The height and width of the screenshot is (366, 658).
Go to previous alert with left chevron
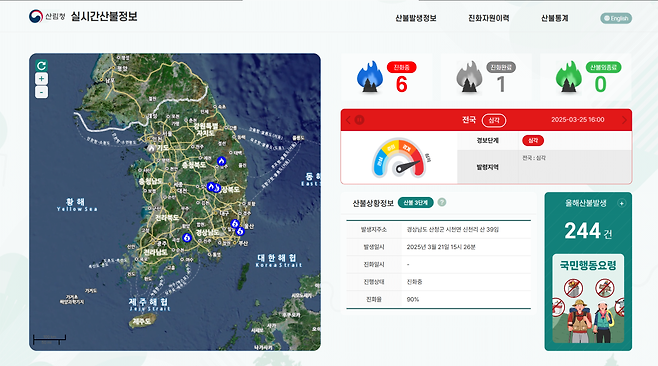pos(348,120)
